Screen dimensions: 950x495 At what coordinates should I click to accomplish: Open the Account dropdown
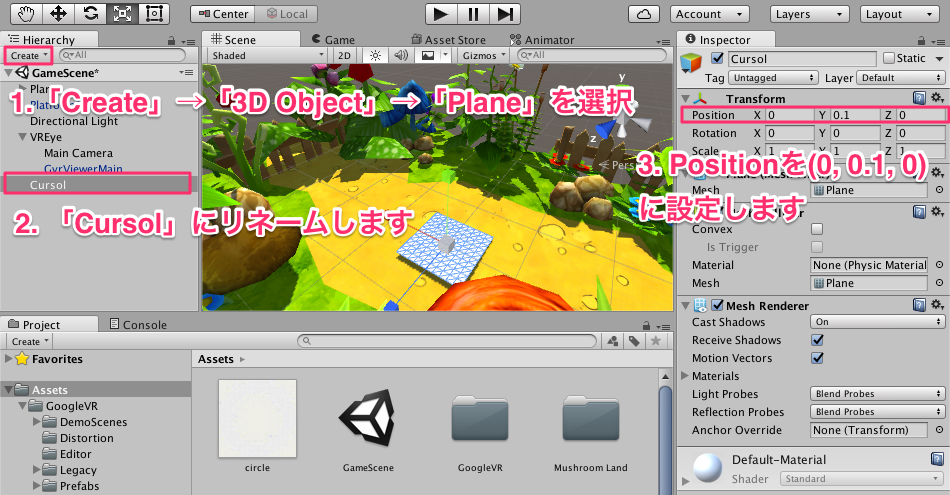[709, 14]
